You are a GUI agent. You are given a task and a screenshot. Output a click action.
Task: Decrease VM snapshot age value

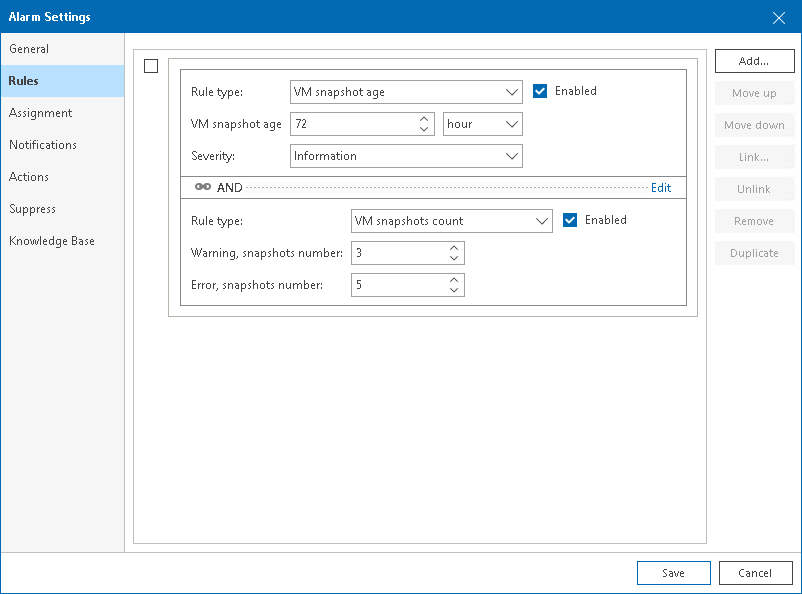(x=426, y=130)
